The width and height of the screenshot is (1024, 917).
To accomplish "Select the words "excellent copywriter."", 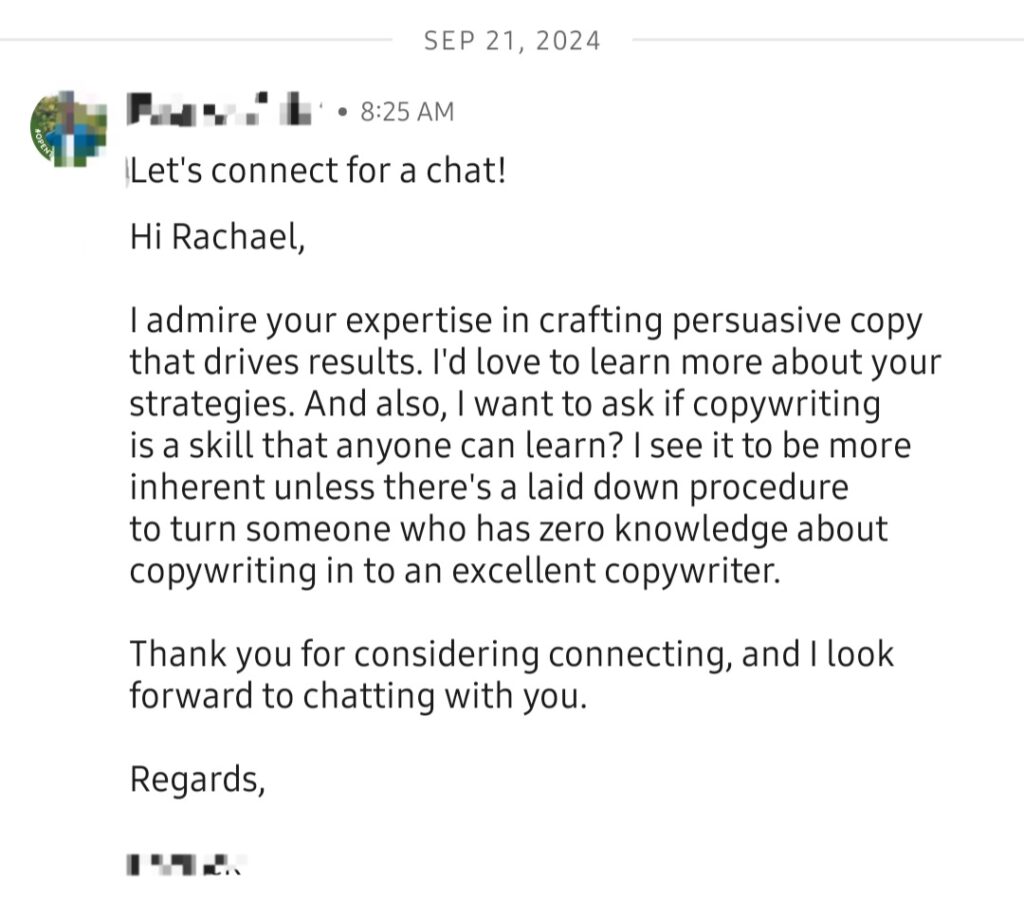I will (x=616, y=571).
